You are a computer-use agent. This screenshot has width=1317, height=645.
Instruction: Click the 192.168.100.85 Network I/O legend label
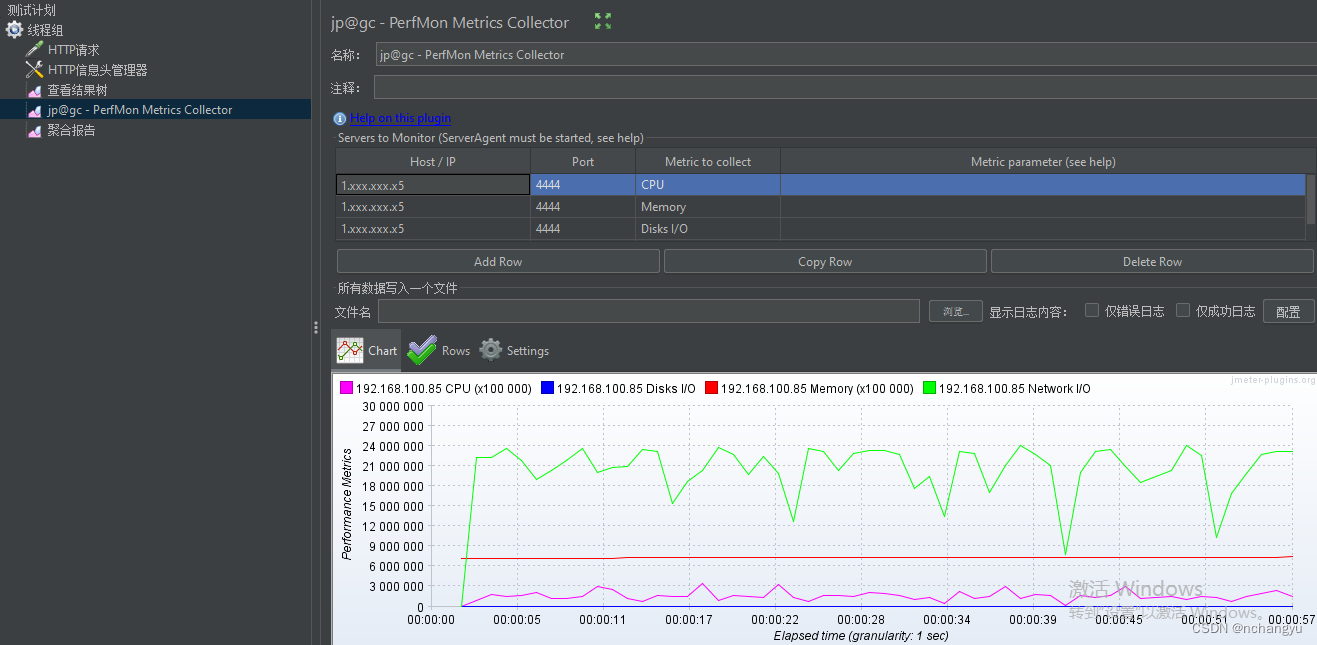click(1014, 388)
